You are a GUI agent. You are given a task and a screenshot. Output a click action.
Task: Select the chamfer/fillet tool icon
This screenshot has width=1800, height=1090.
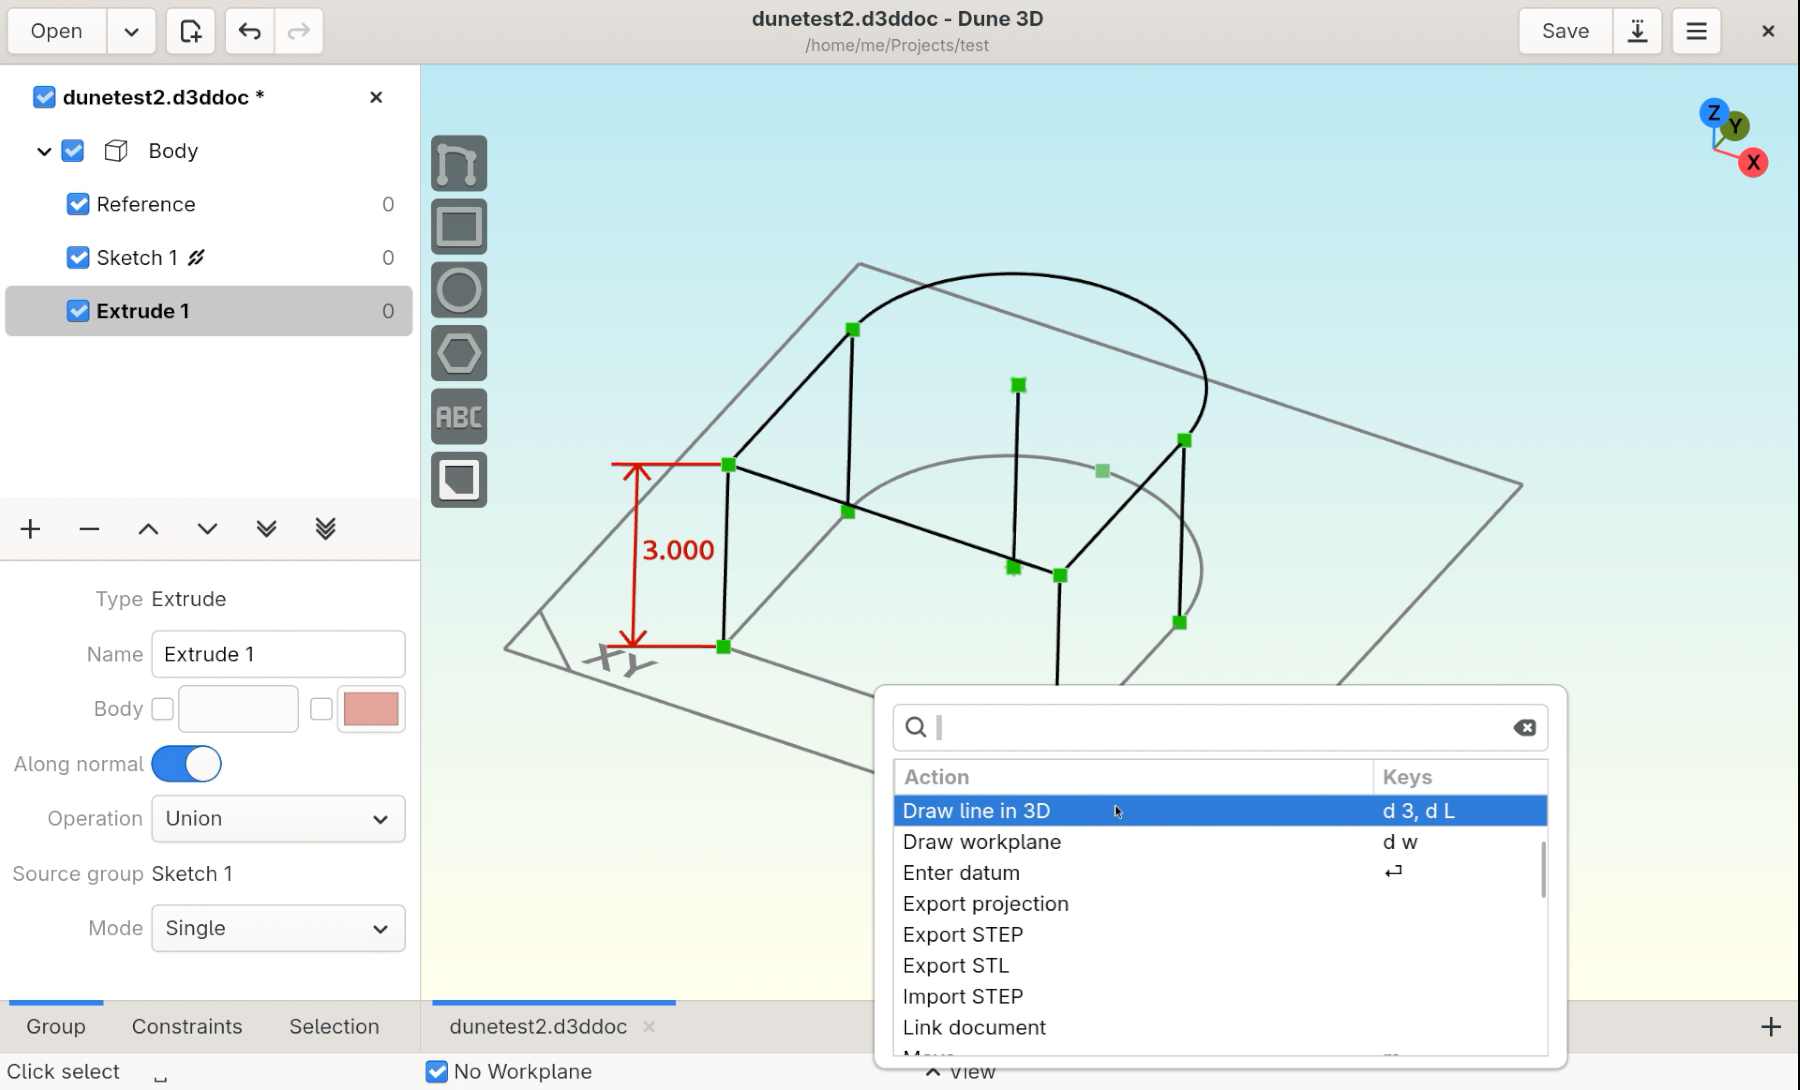tap(459, 480)
